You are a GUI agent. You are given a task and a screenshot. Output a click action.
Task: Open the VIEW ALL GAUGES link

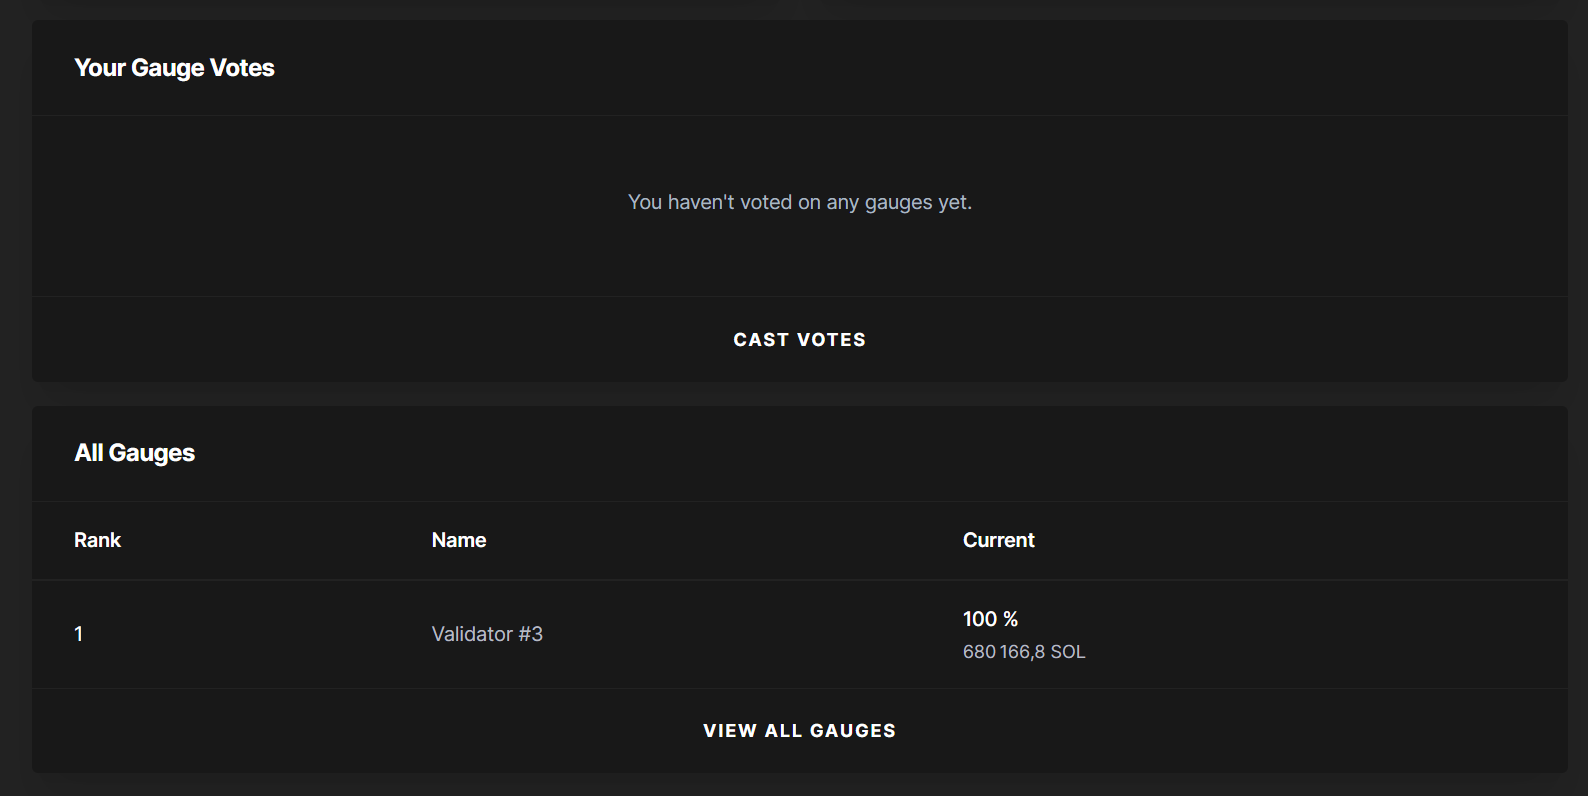(799, 731)
